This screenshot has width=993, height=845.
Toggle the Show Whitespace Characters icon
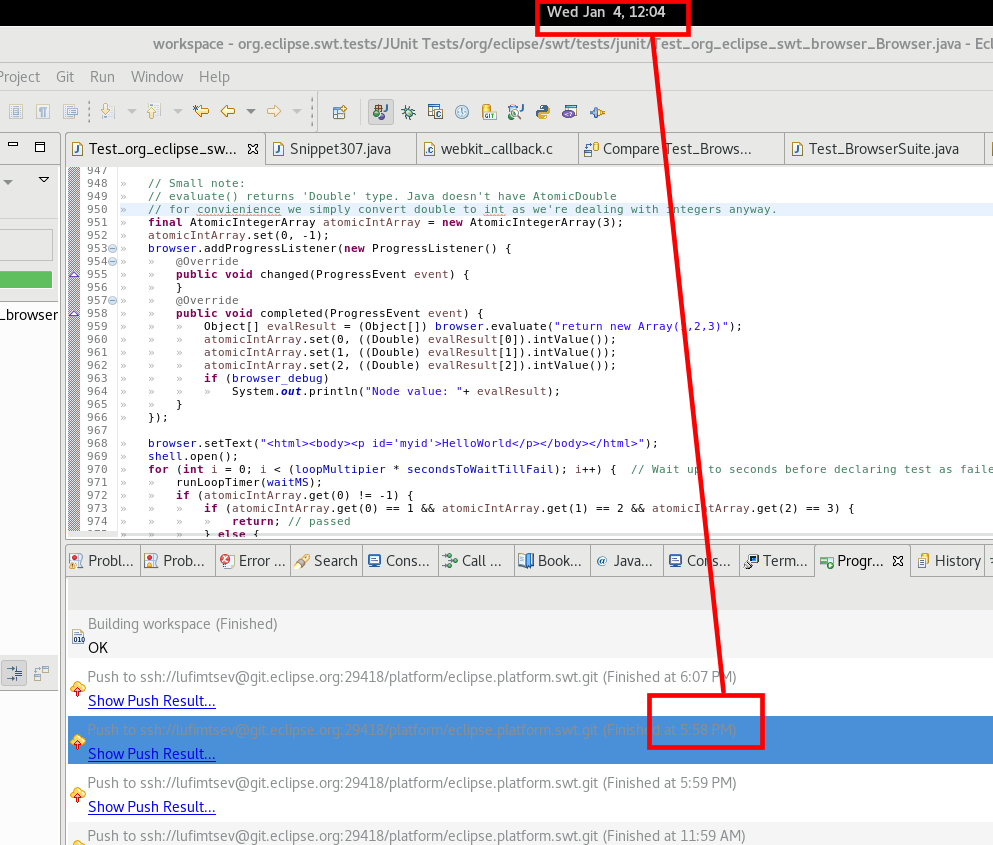click(41, 111)
